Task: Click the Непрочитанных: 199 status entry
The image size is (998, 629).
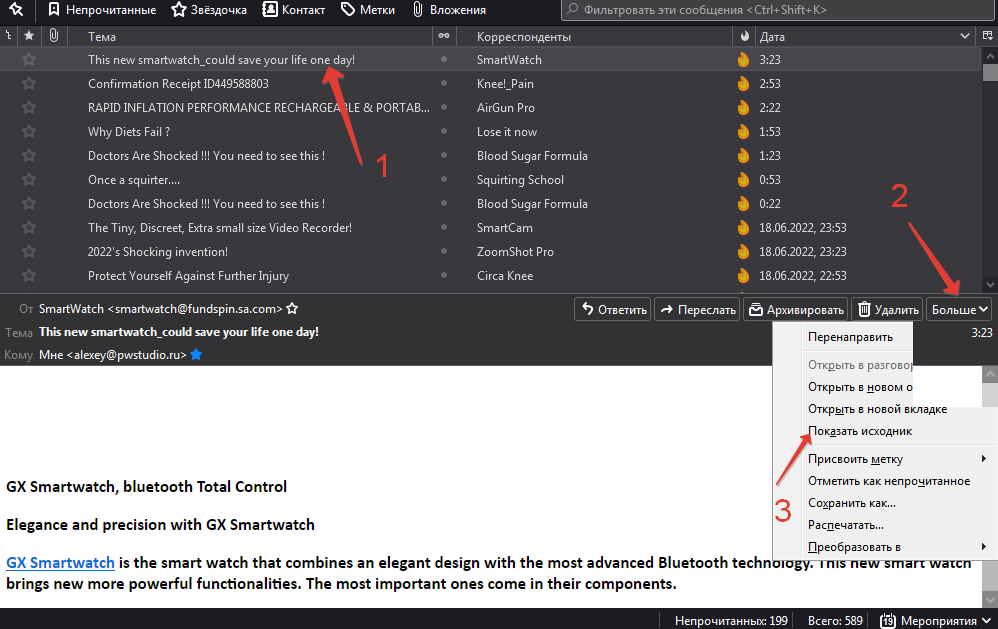Action: pos(731,621)
